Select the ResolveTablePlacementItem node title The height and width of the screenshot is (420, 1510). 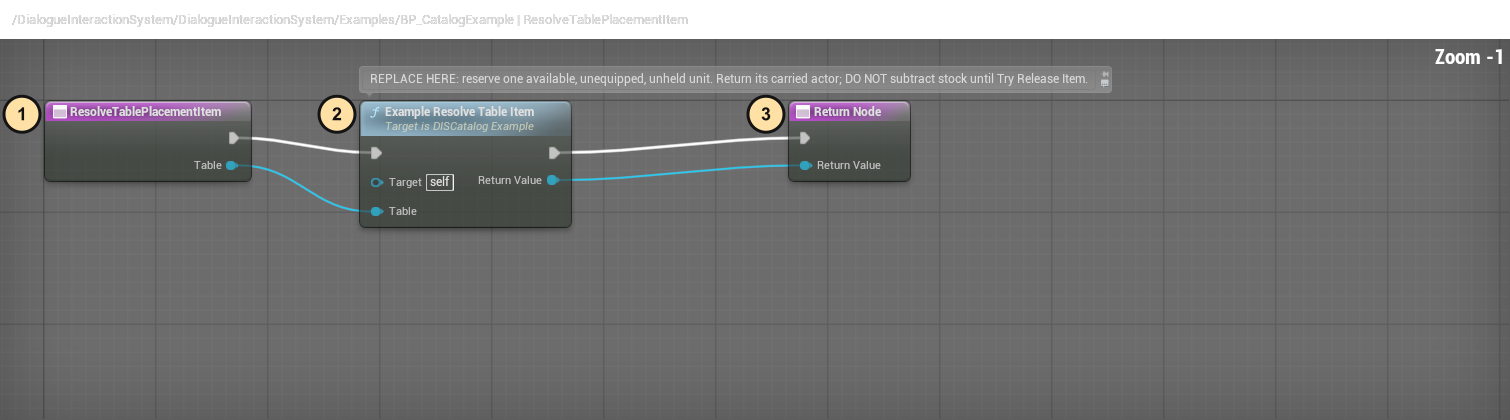point(145,112)
